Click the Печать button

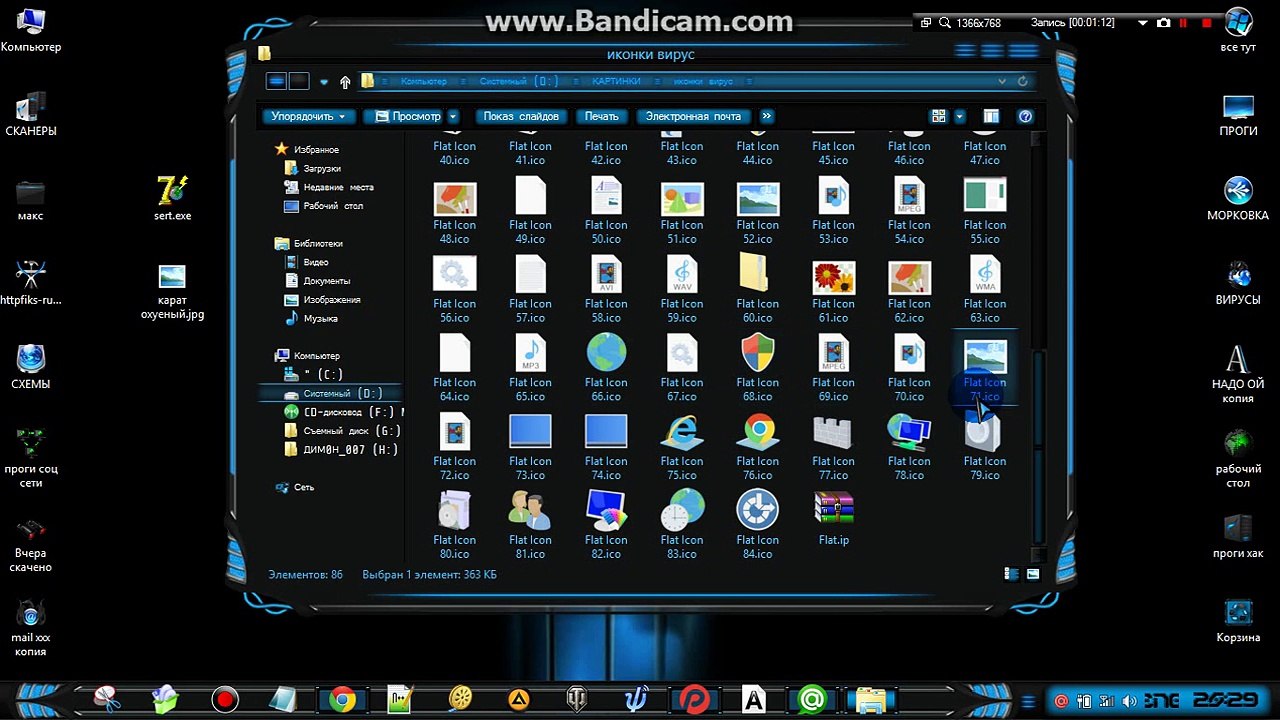pos(602,116)
